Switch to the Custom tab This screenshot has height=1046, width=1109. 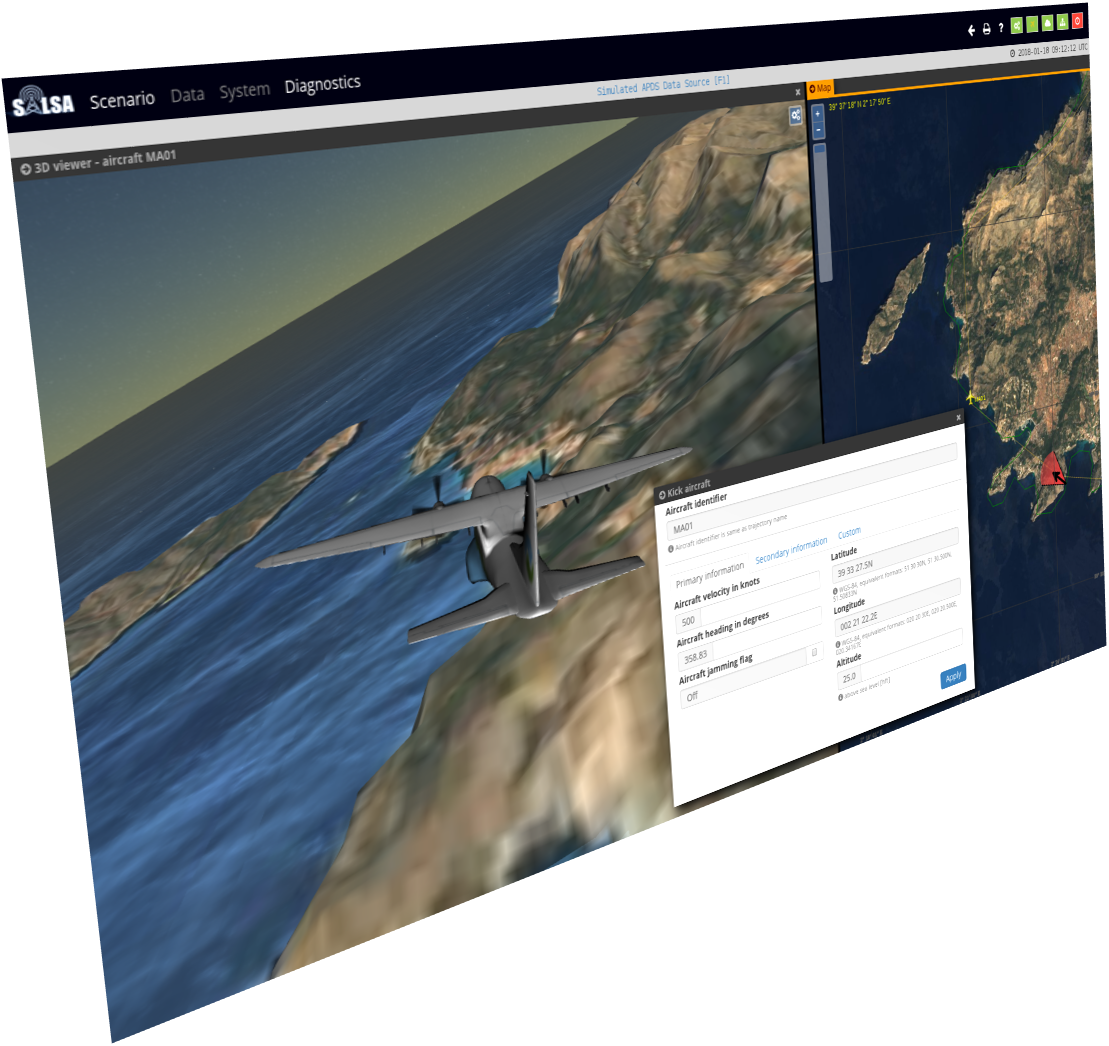point(849,533)
